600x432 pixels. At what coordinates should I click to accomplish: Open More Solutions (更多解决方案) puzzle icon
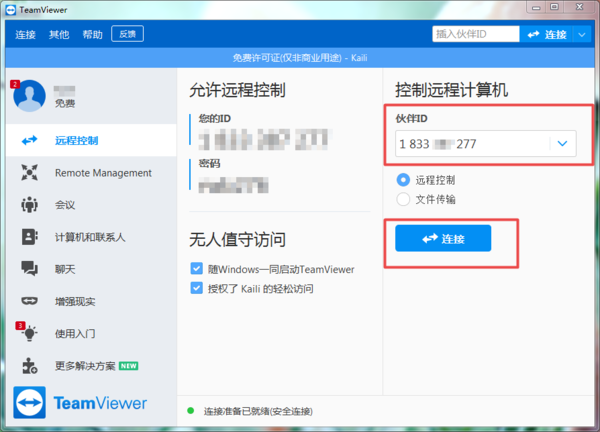[x=29, y=365]
